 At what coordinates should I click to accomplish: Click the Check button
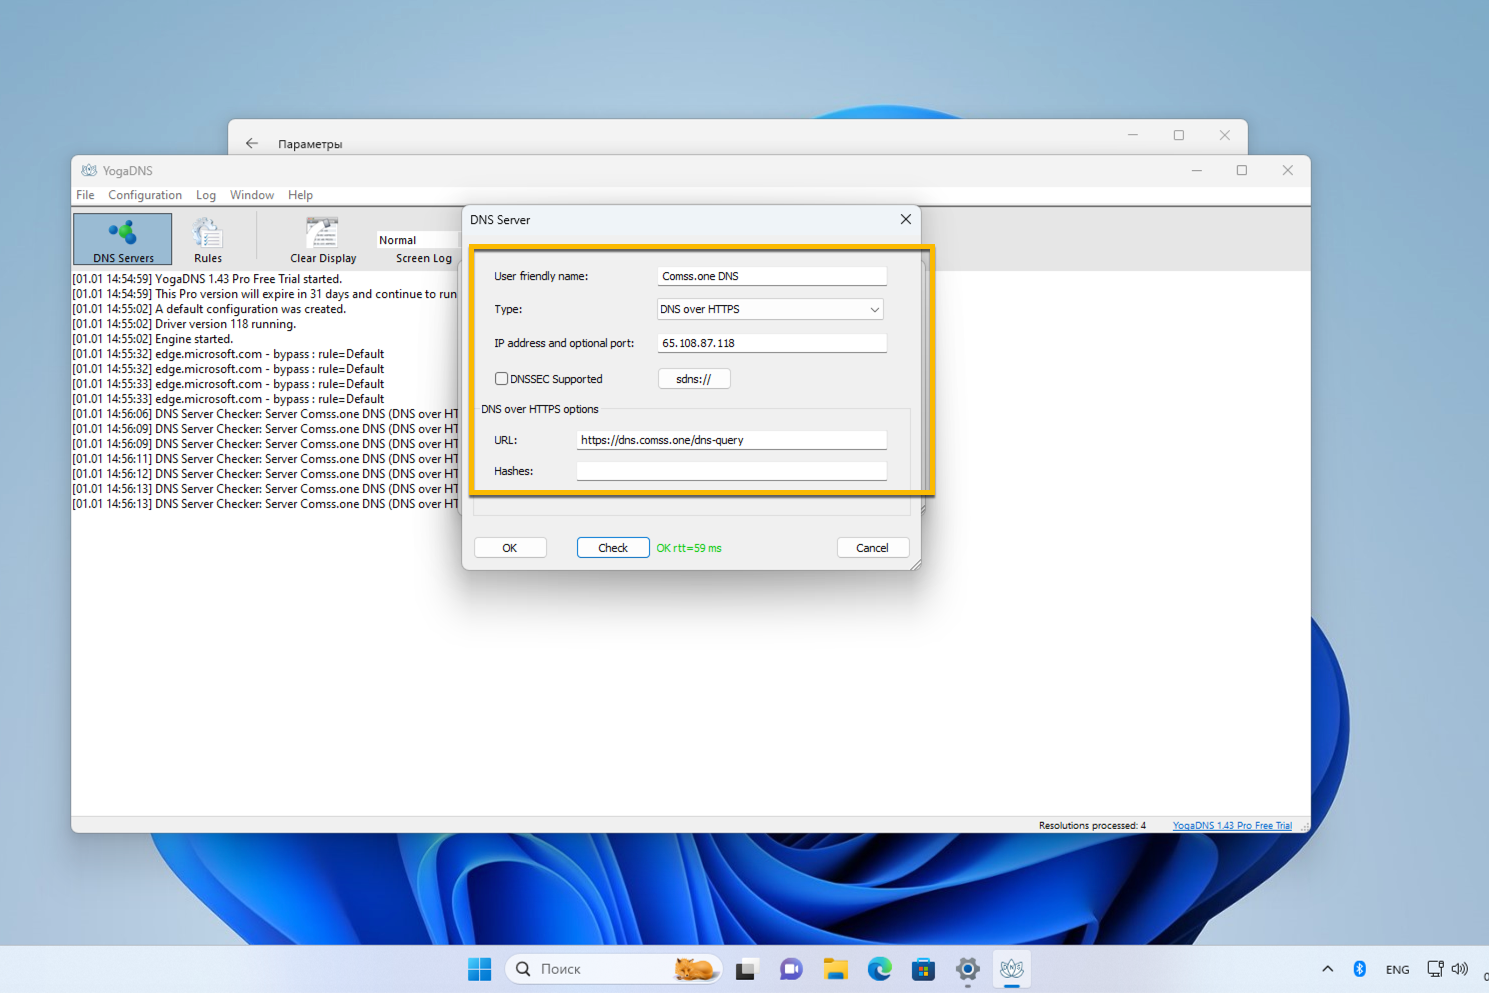coord(613,548)
